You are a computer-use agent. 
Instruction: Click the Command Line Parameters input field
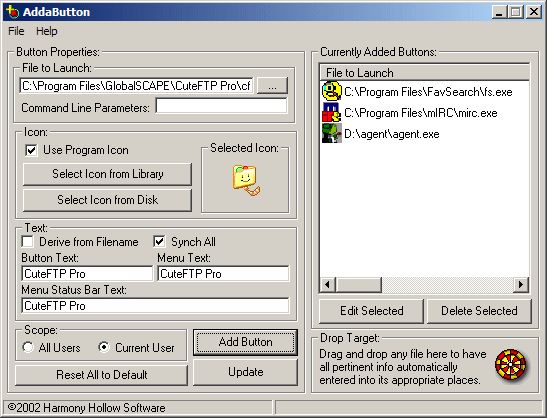(x=222, y=106)
